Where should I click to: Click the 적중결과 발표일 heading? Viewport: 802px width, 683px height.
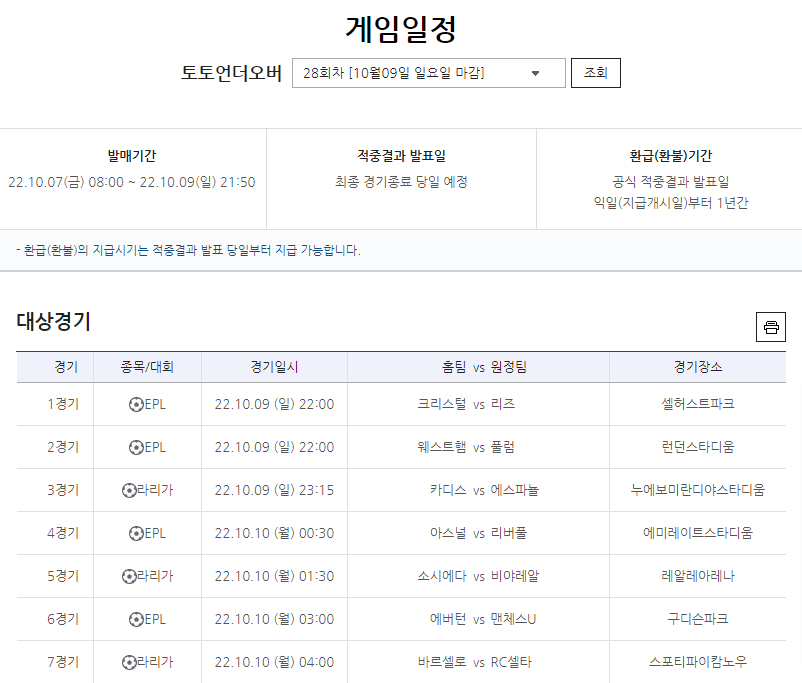(x=401, y=156)
